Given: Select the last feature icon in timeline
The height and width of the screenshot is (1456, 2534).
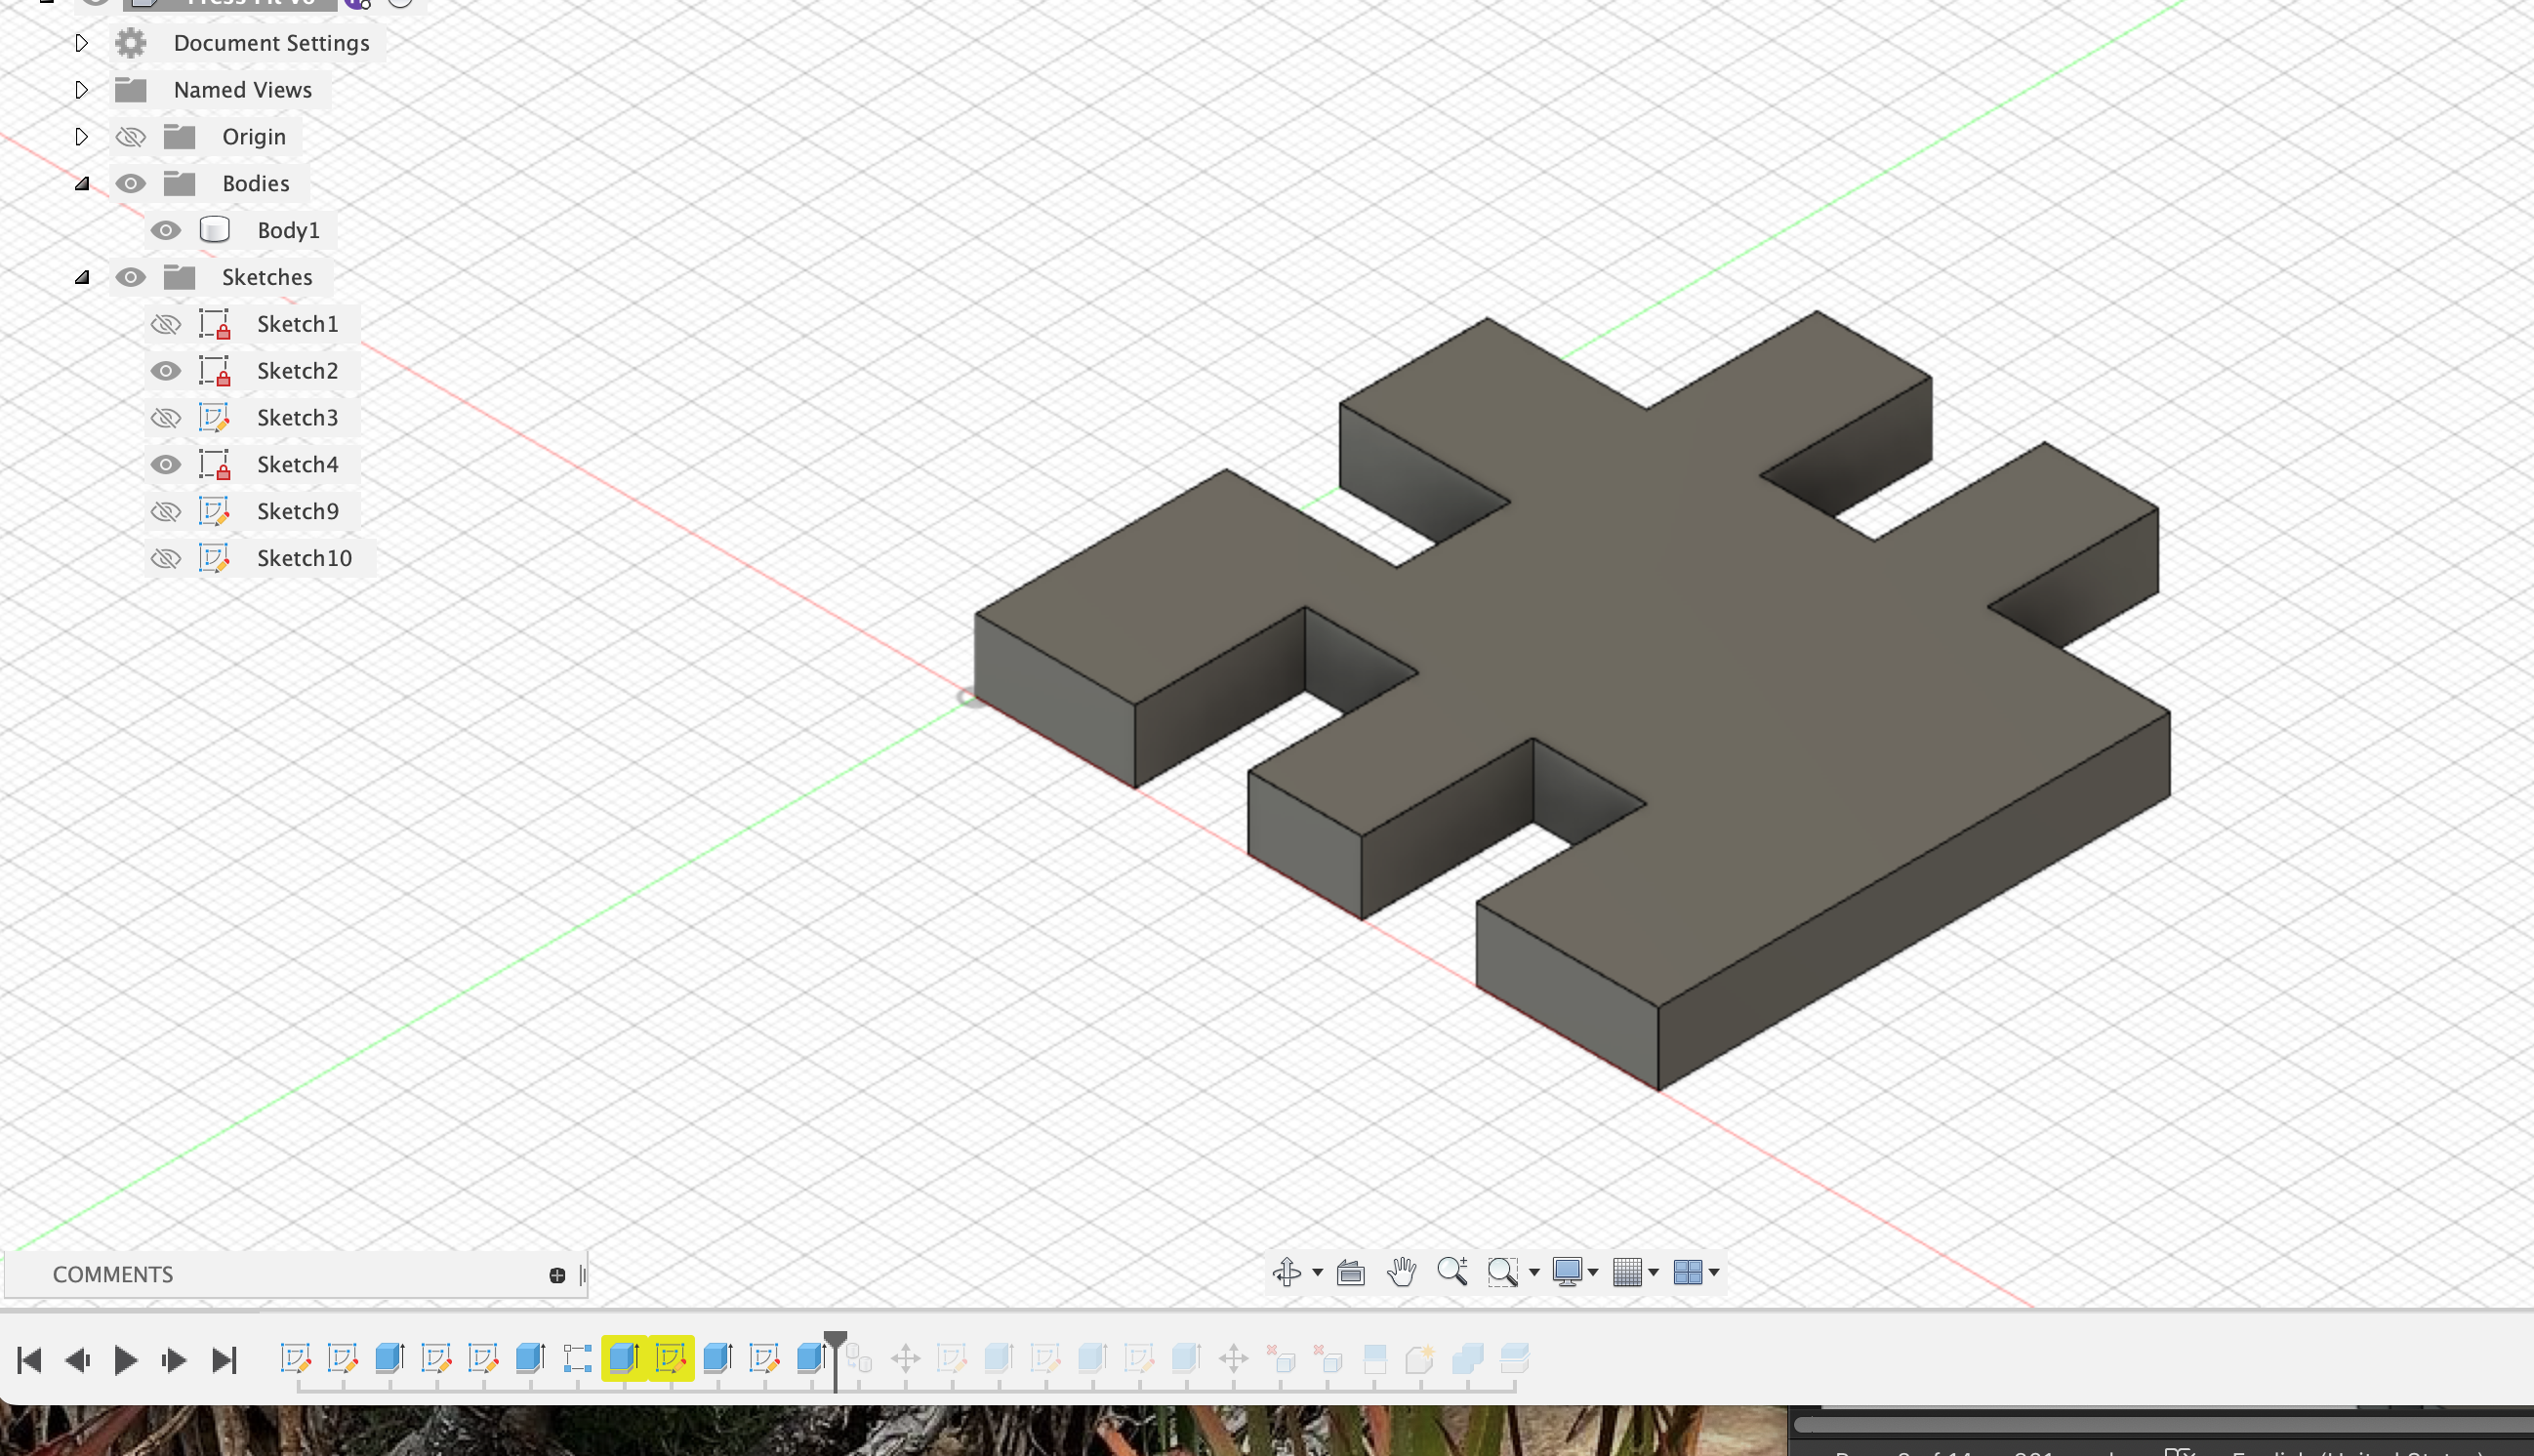Looking at the screenshot, I should pyautogui.click(x=1514, y=1359).
